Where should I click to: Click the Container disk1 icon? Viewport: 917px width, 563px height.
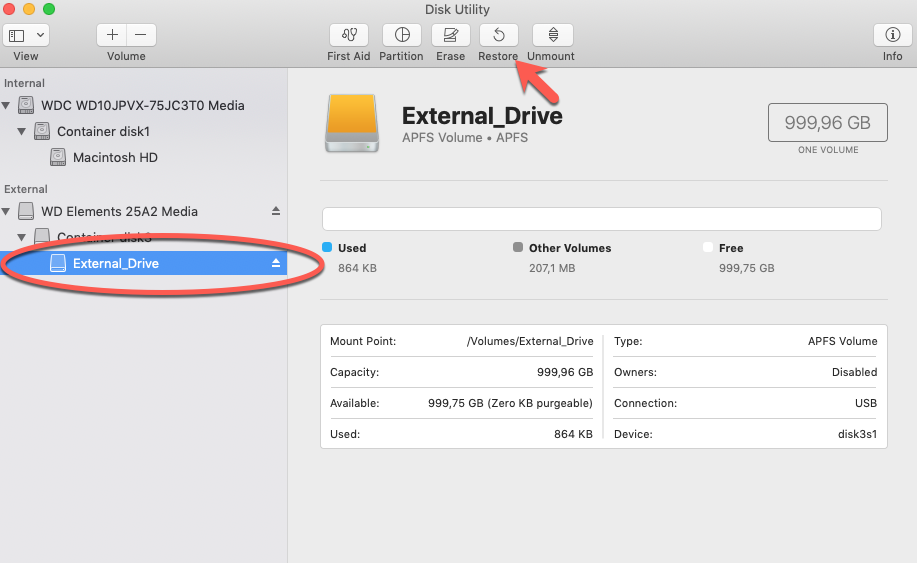tap(42, 131)
